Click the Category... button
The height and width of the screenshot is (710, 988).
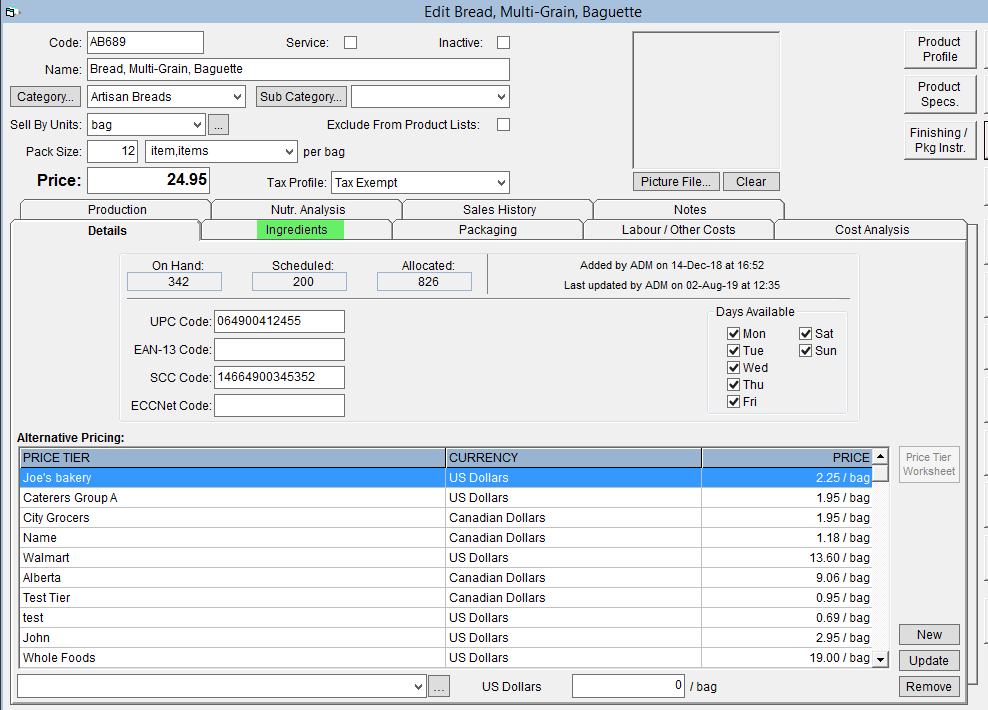point(45,96)
